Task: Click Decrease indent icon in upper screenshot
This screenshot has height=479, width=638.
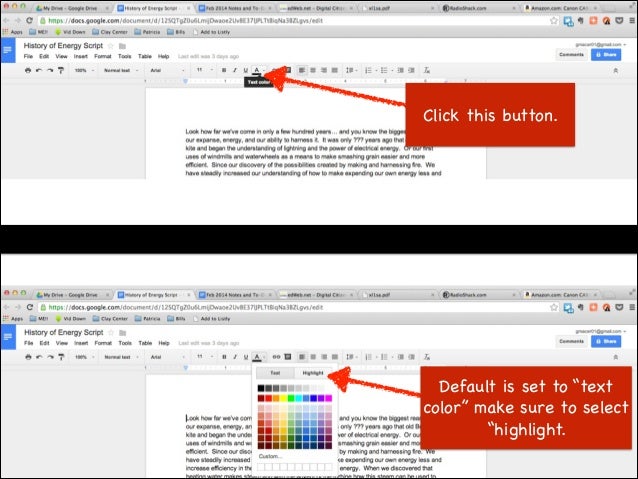Action: tap(401, 70)
